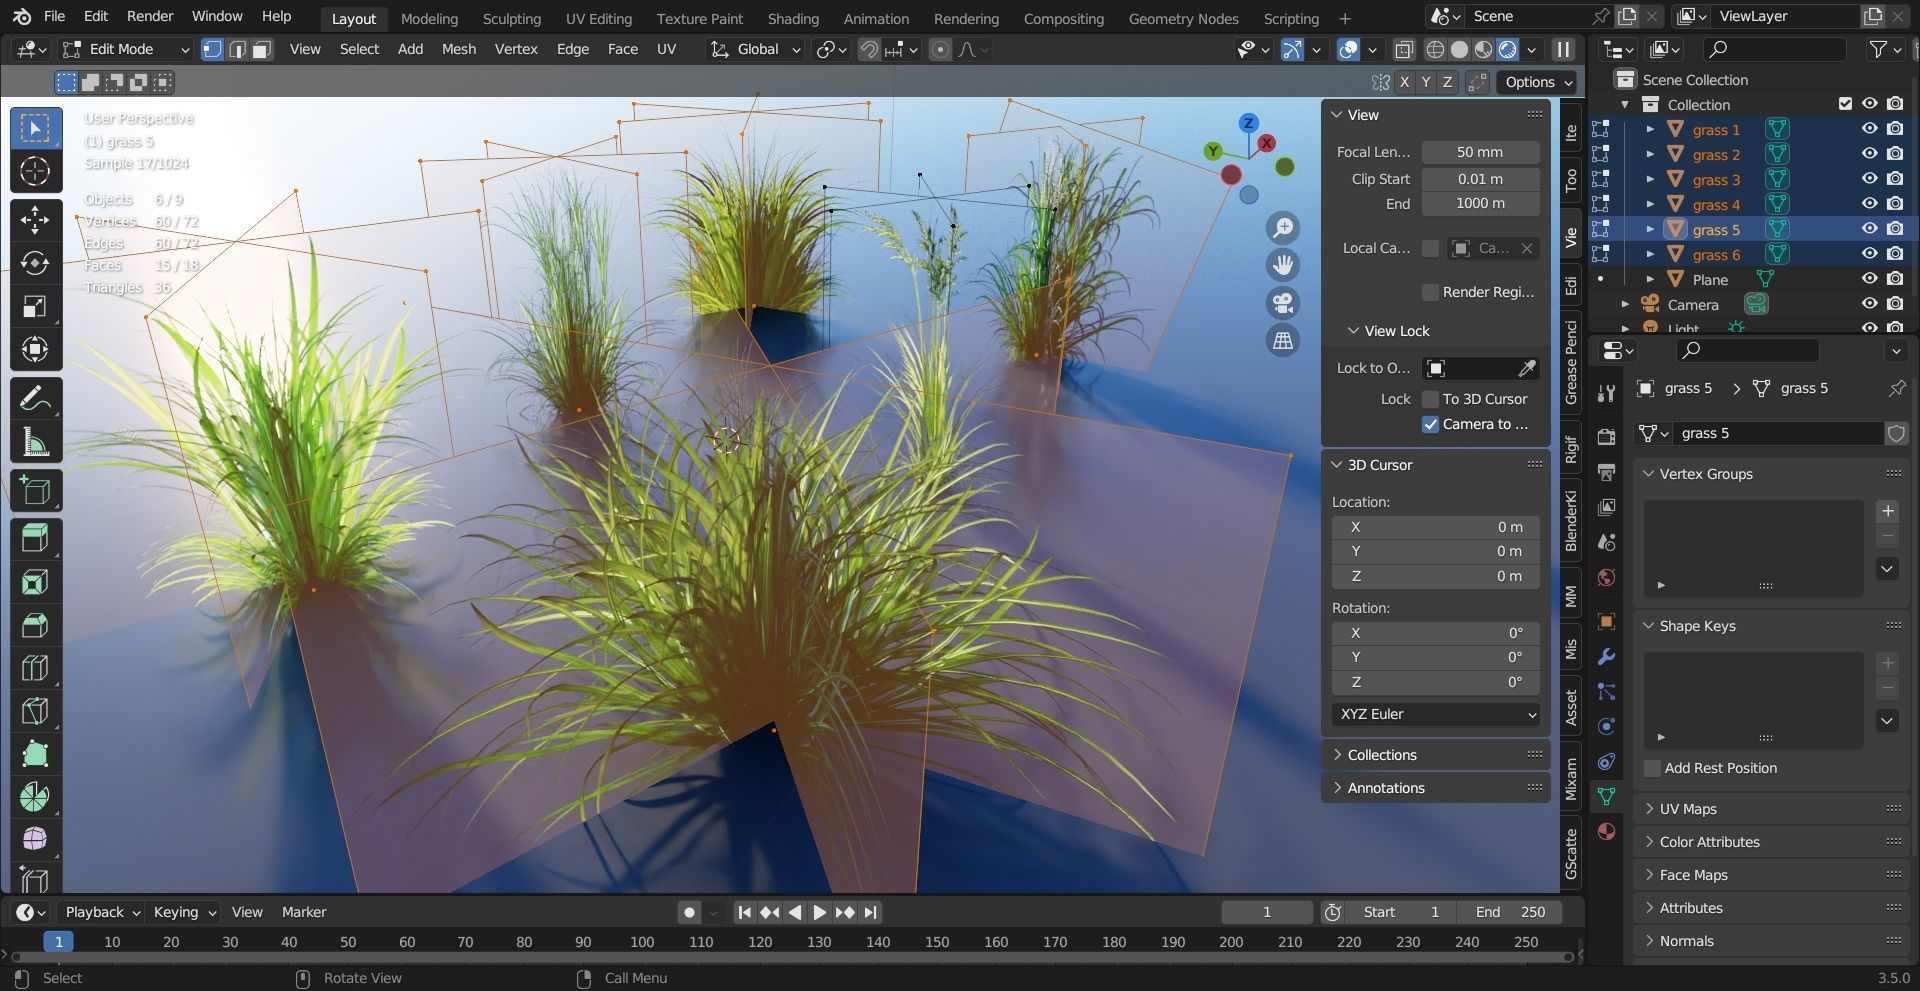The image size is (1920, 991).
Task: Select the Bevel tool
Action: point(35,625)
